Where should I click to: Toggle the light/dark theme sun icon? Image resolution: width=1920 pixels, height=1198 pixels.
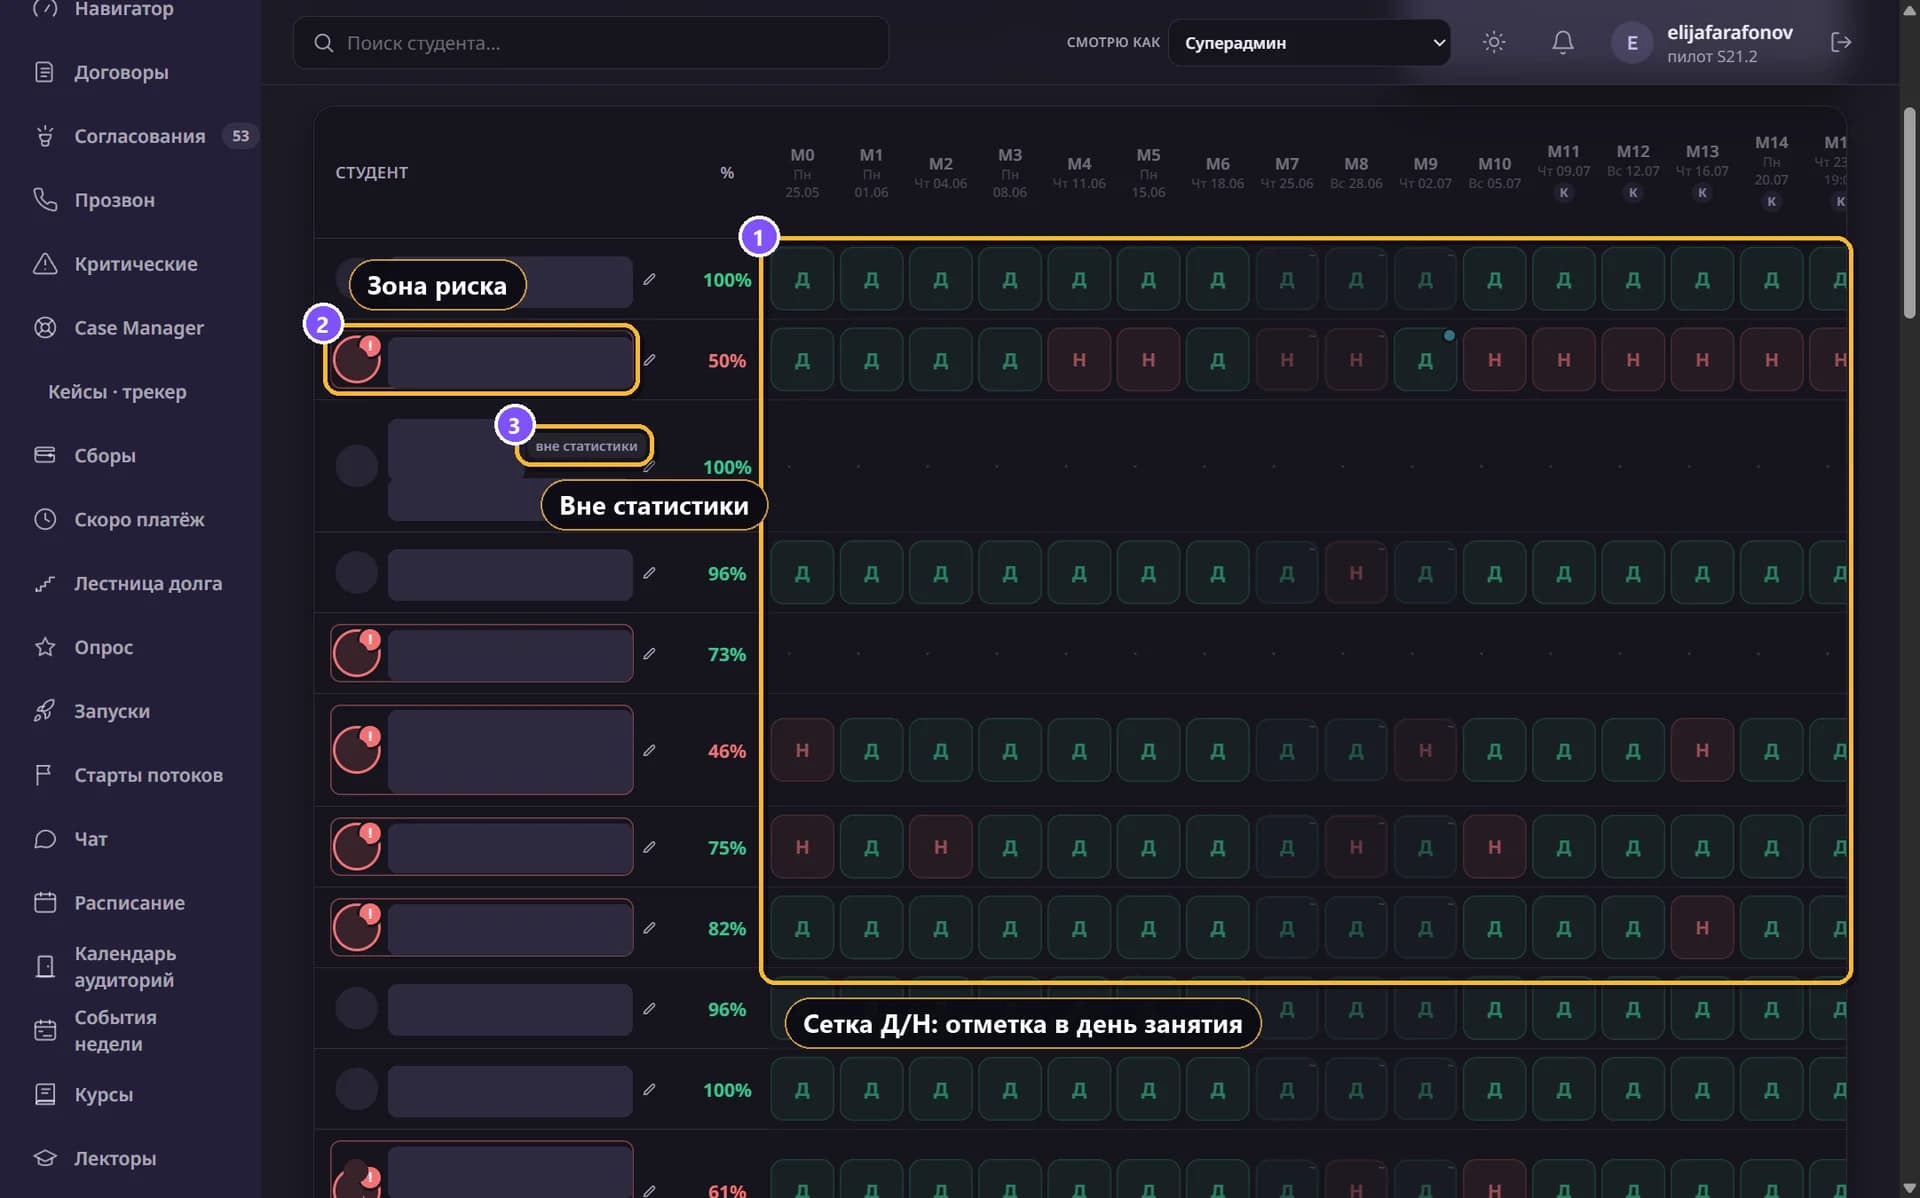[x=1494, y=42]
